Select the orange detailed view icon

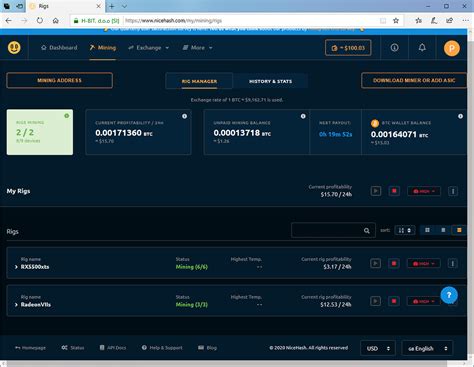point(459,230)
